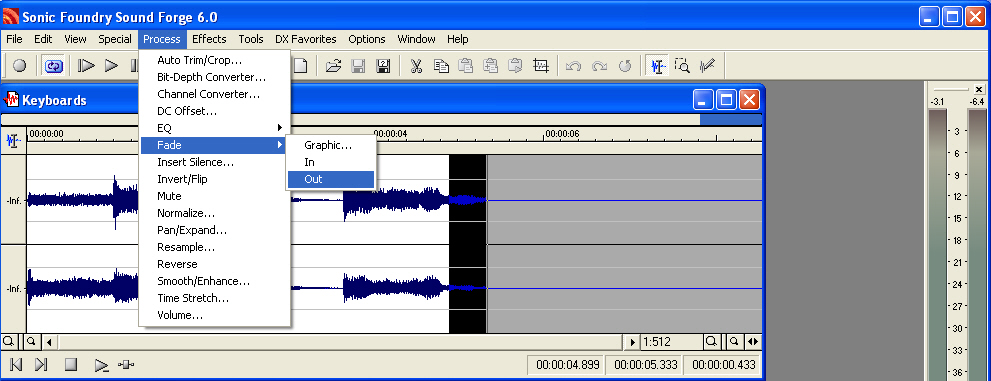
Task: Select the Magnify tool in the toolbar
Action: coord(682,66)
